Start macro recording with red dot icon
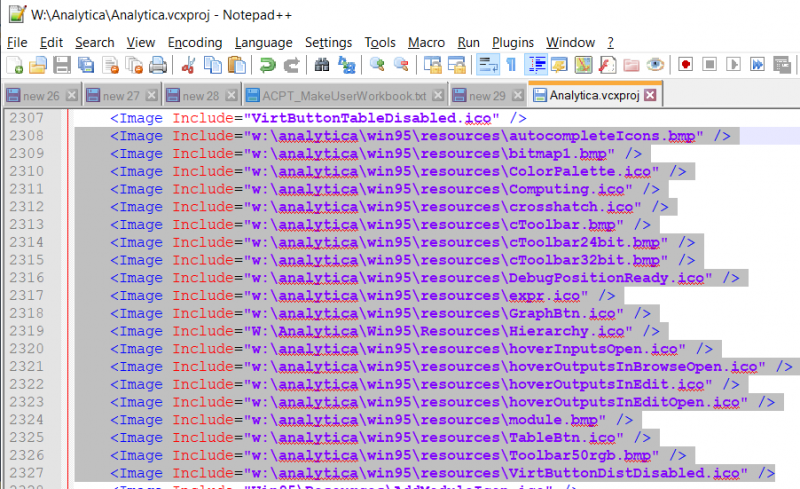The height and width of the screenshot is (489, 800). tap(685, 65)
